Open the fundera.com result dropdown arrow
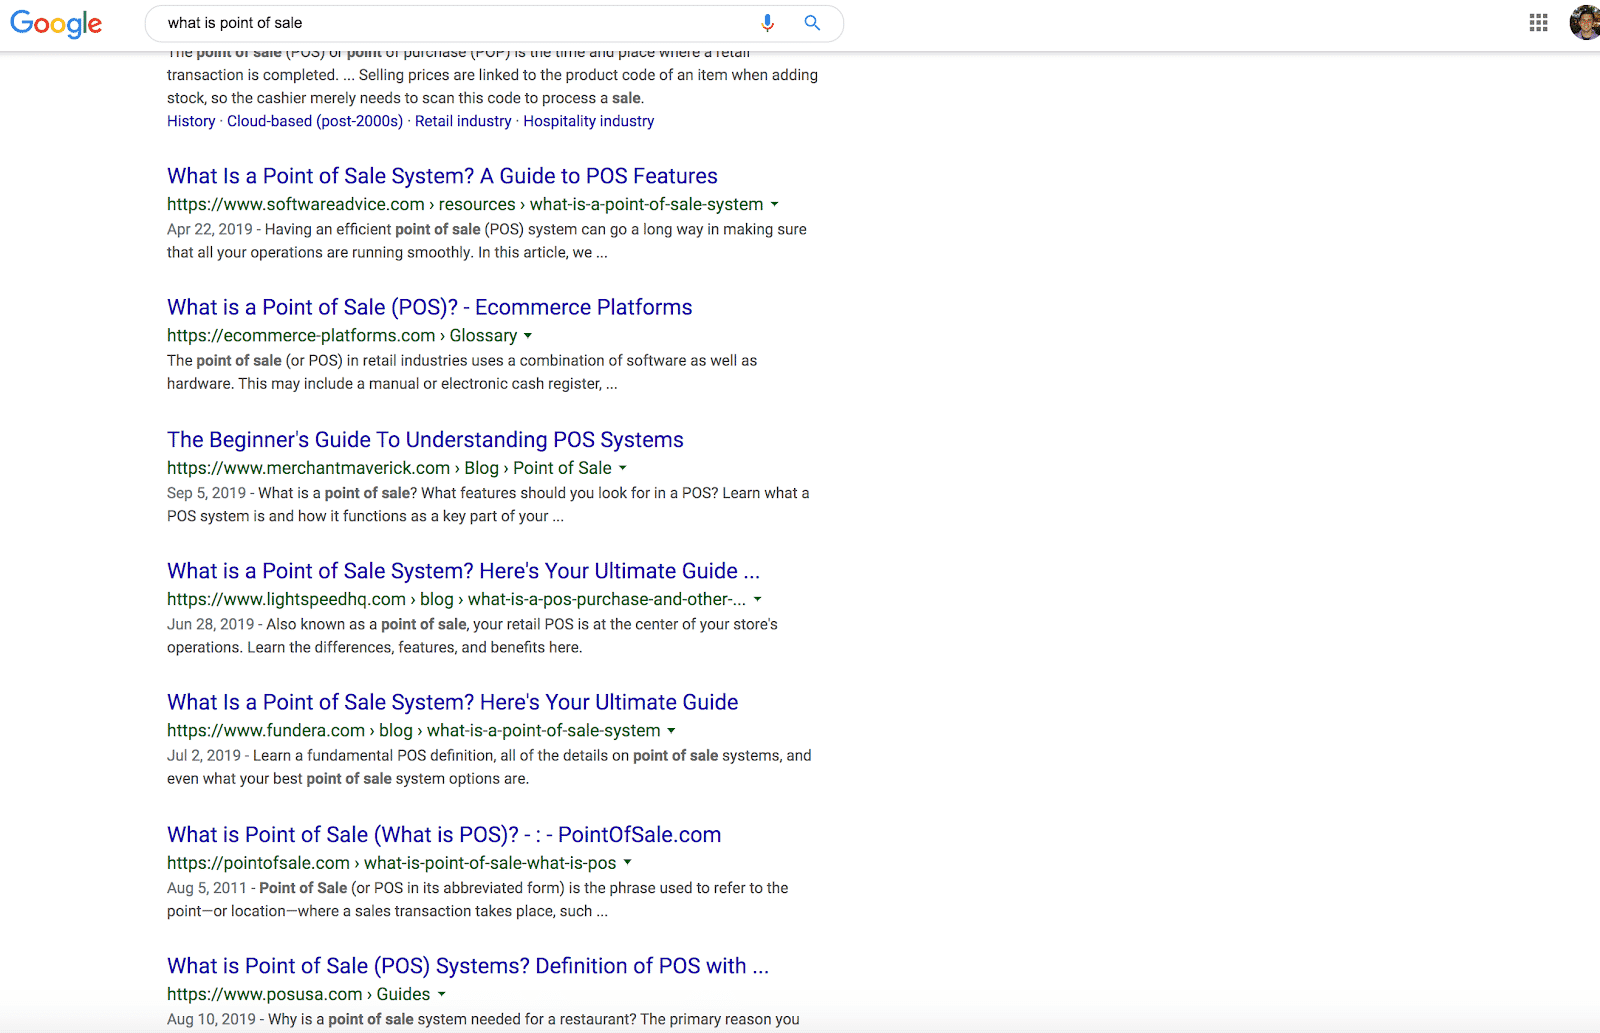This screenshot has width=1600, height=1033. pyautogui.click(x=671, y=731)
